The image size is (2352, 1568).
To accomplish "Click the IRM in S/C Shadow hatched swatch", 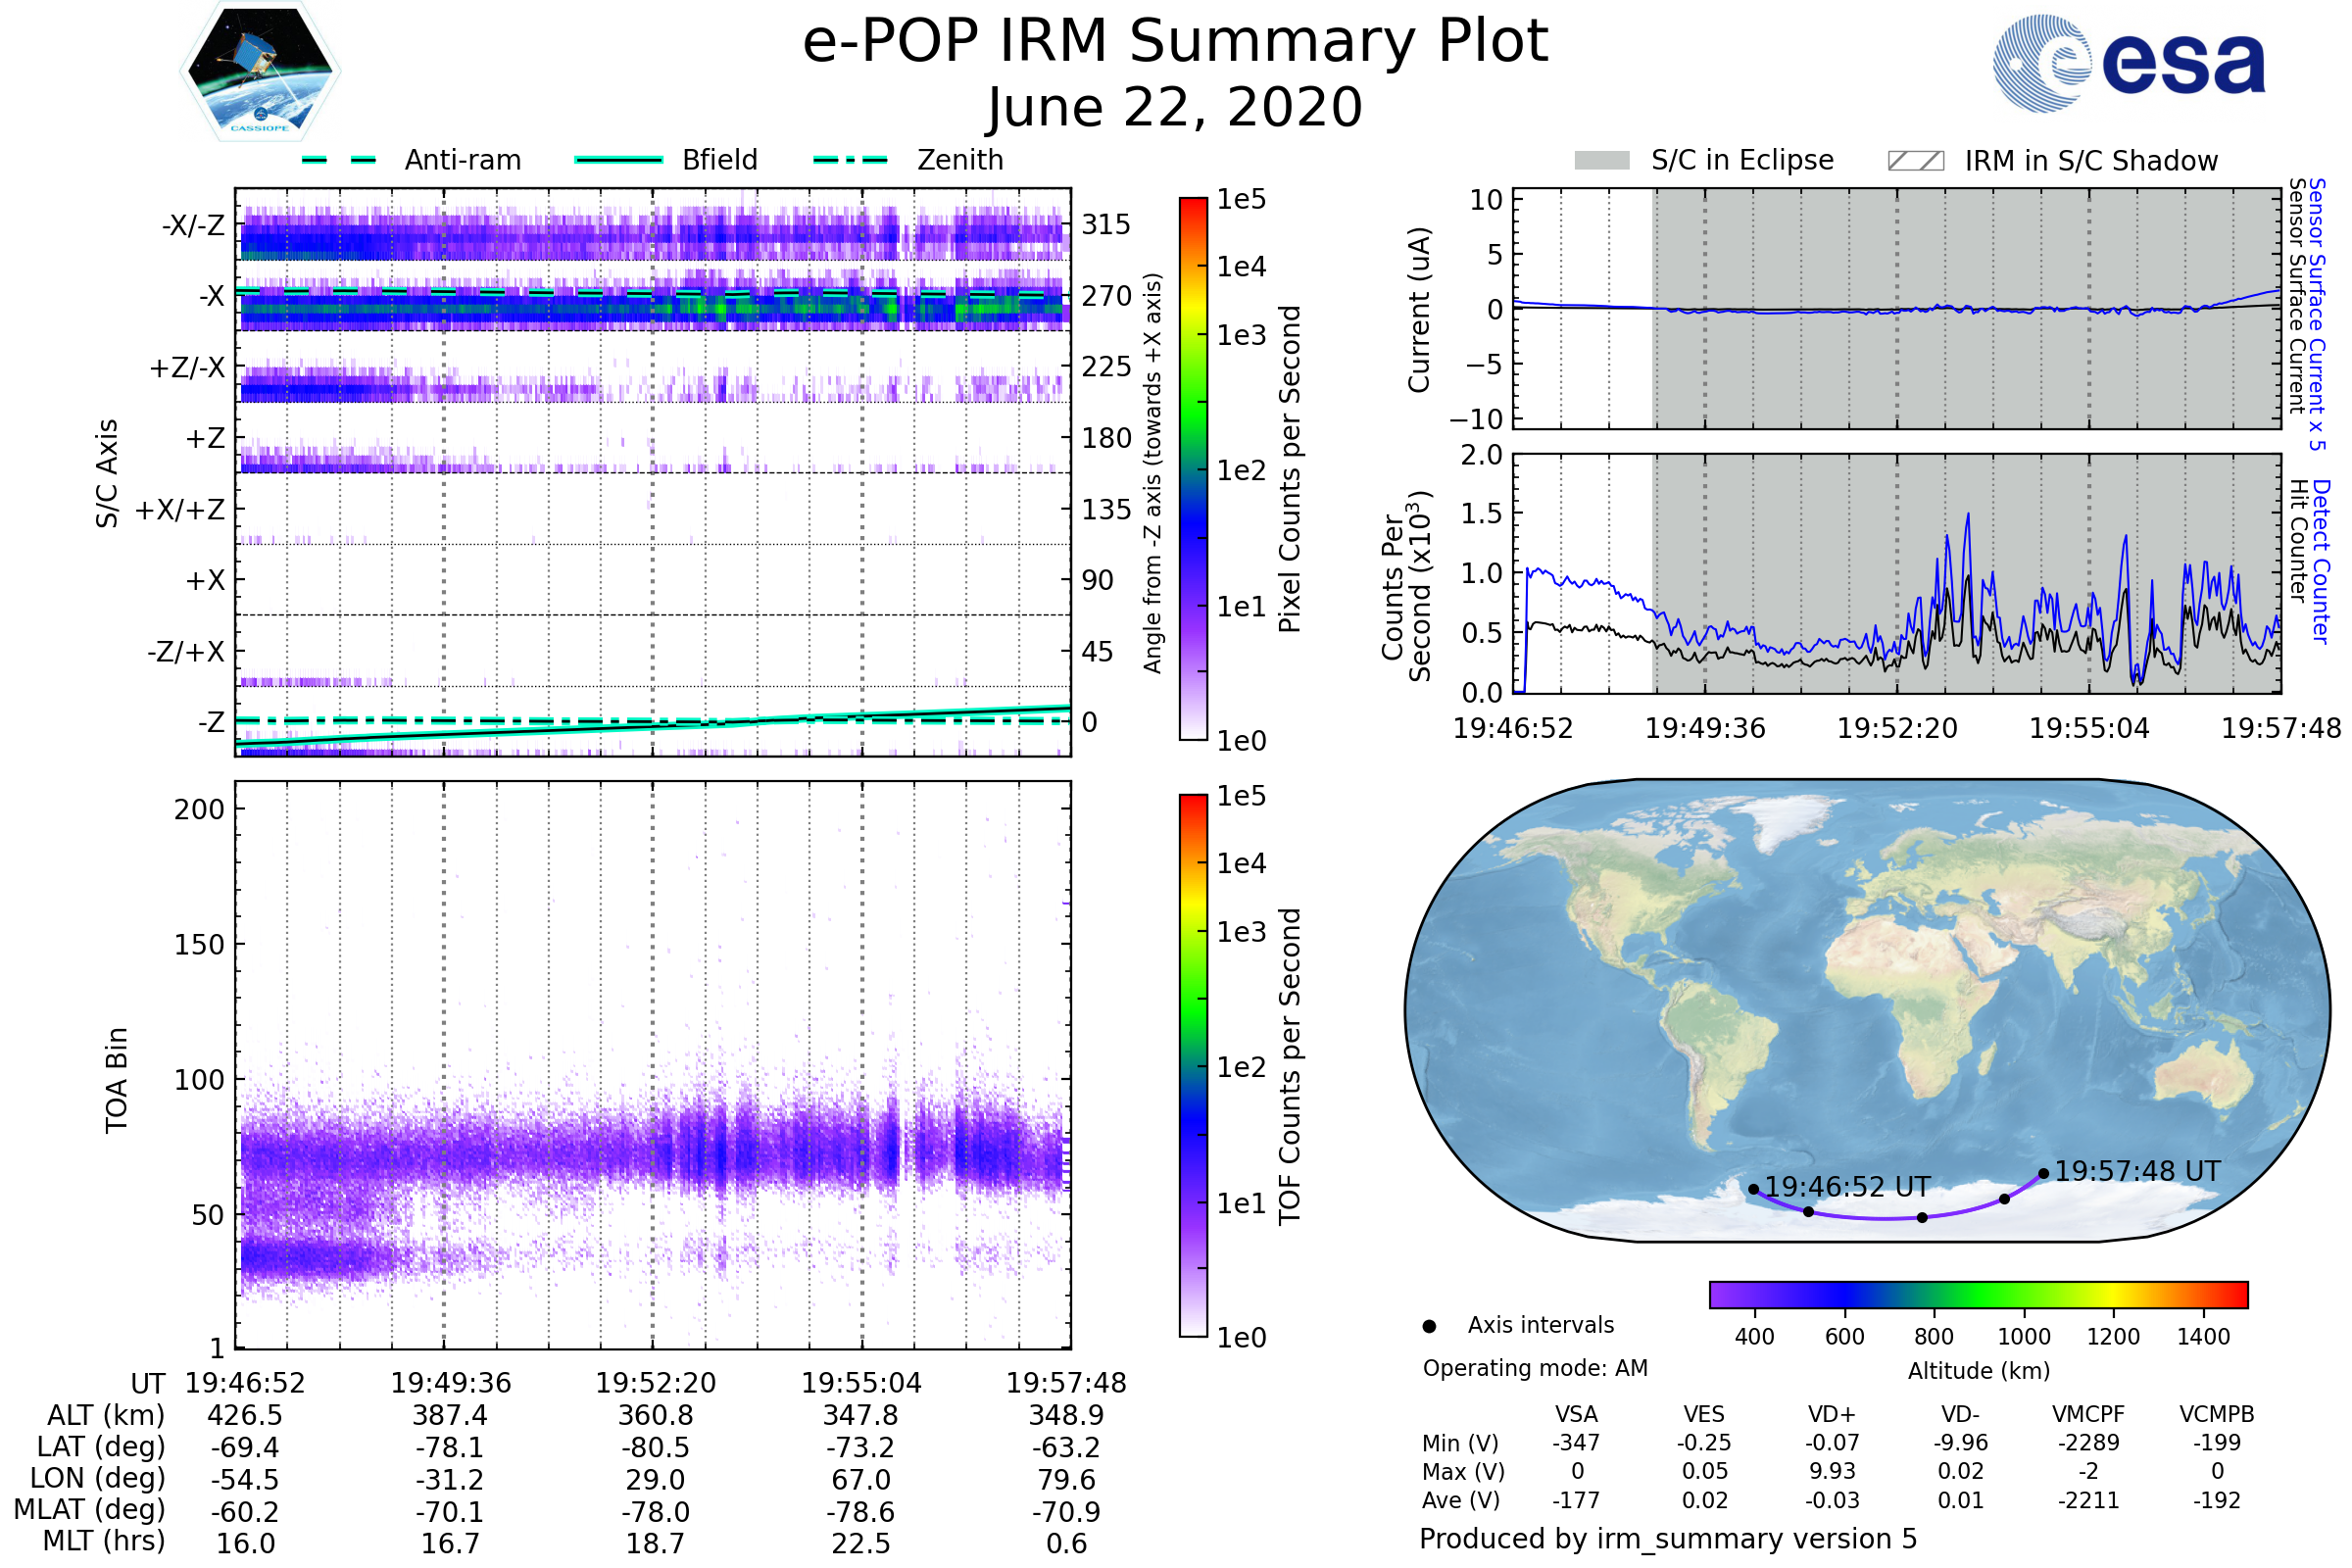I will pyautogui.click(x=1915, y=161).
